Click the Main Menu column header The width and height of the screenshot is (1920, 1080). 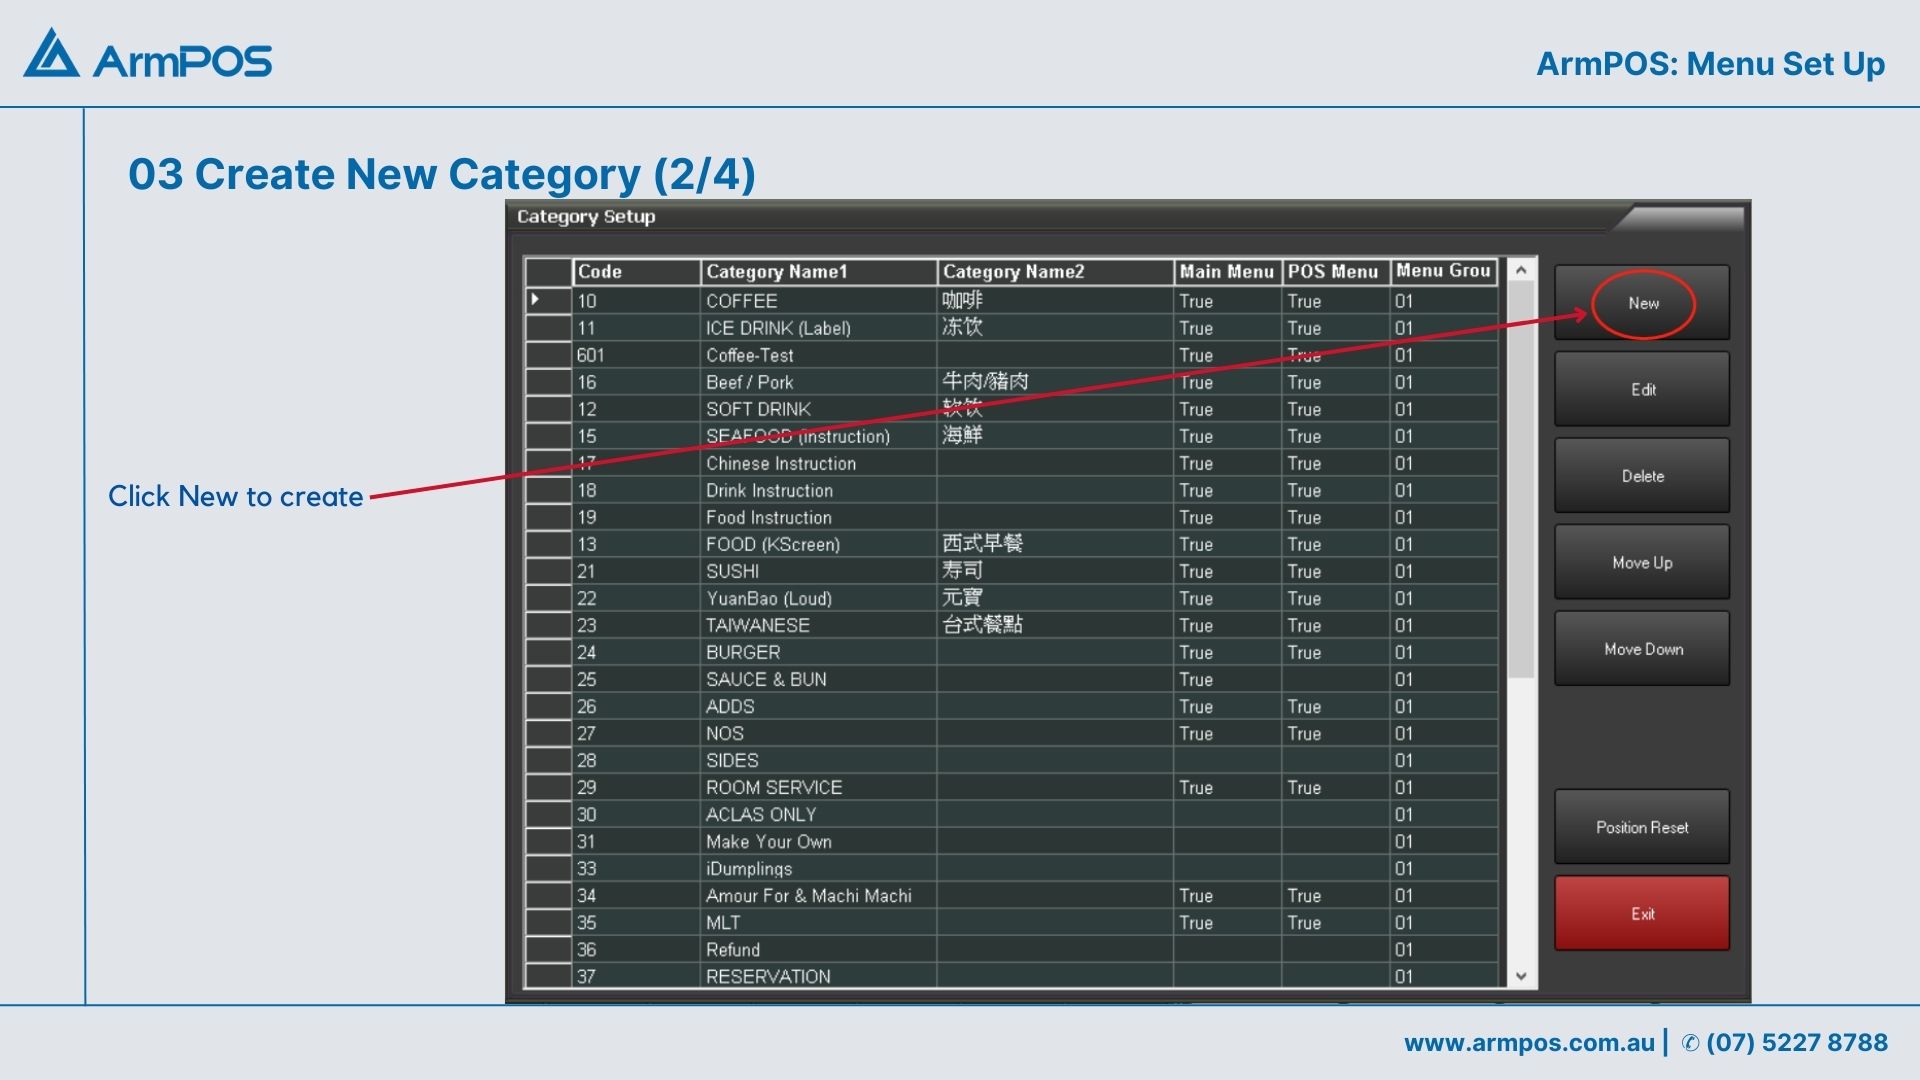pyautogui.click(x=1227, y=272)
